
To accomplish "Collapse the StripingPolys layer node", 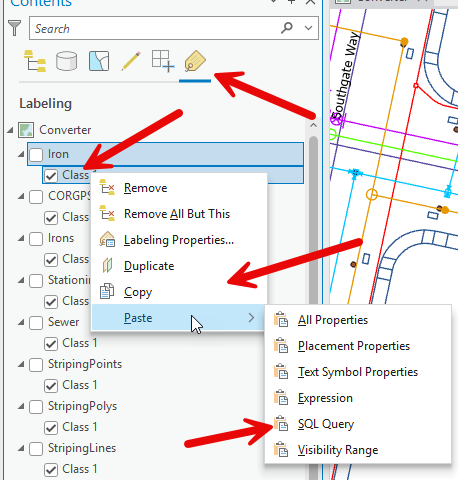I will tap(21, 406).
